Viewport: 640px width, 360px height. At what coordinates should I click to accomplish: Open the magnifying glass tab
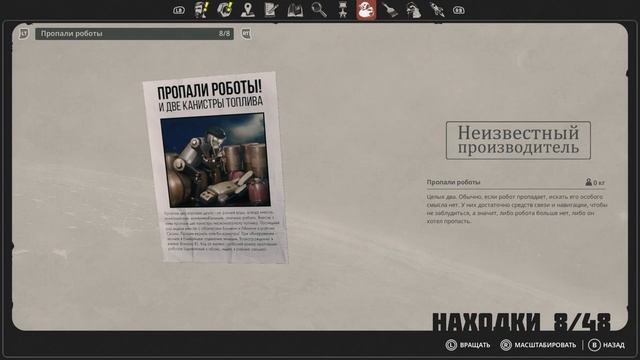coord(319,10)
